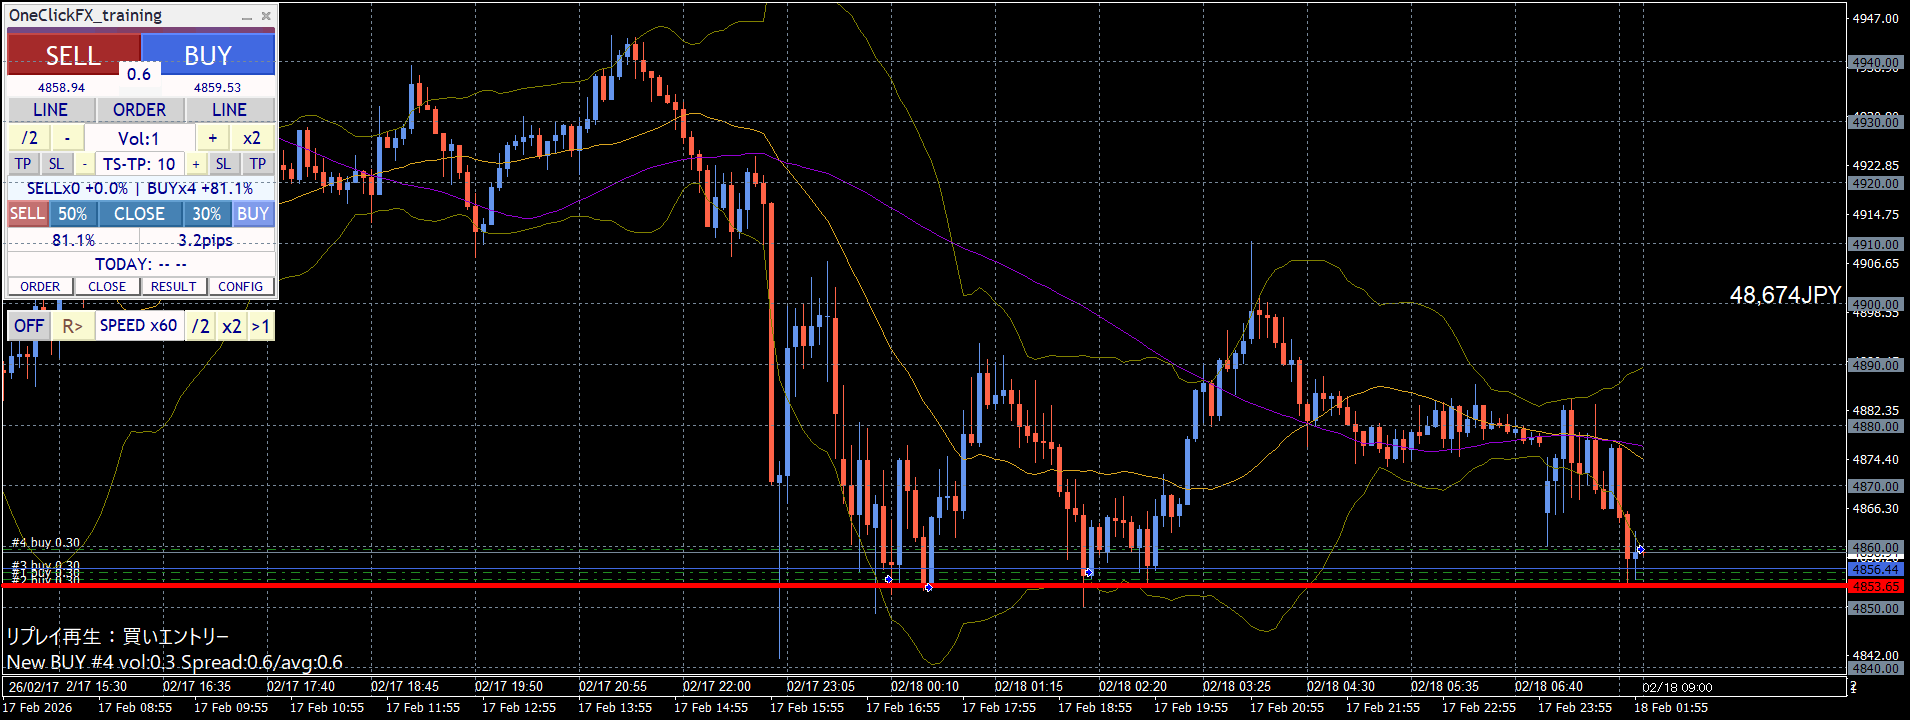Minimize the OneClickFX_training panel
Screen dimensions: 1910x720
[247, 16]
